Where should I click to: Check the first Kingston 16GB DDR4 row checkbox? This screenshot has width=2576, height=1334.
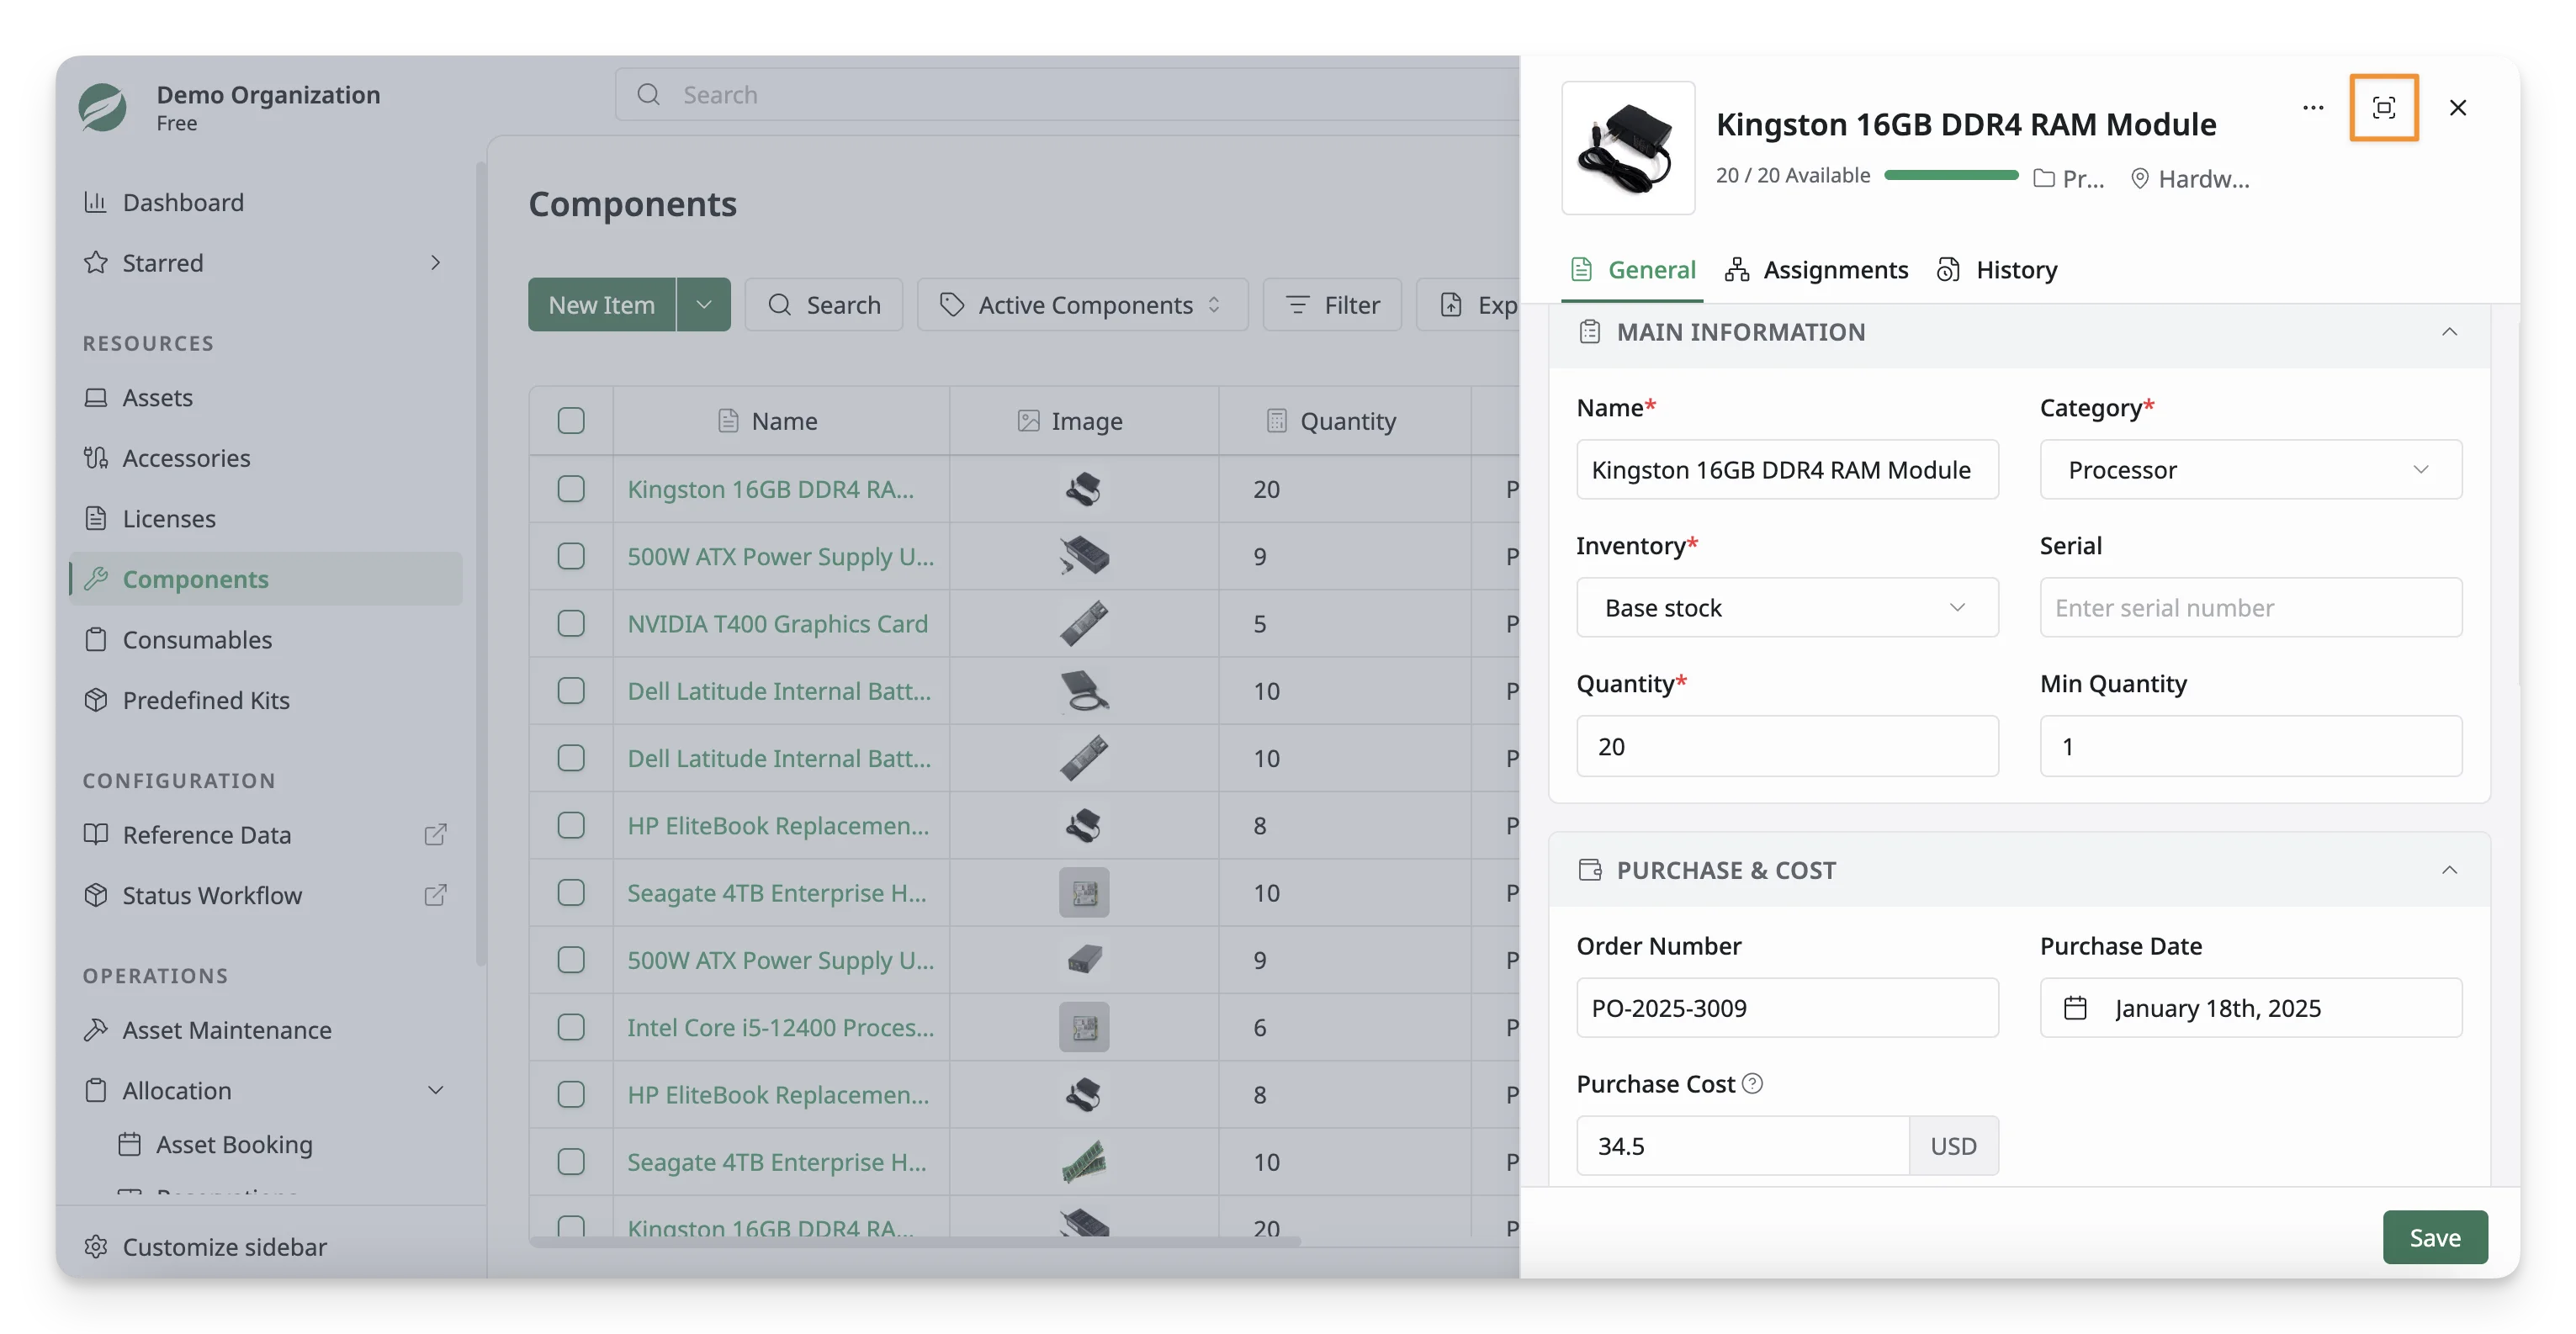pos(571,488)
